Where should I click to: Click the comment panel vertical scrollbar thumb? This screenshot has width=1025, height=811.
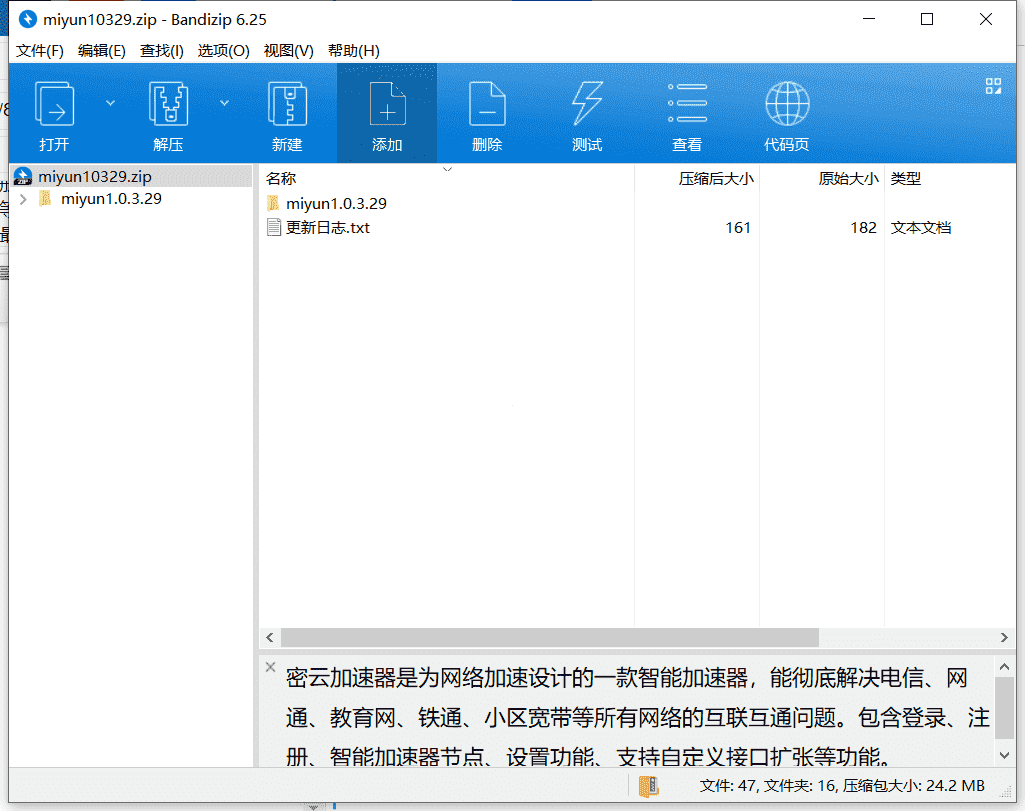pyautogui.click(x=1004, y=708)
